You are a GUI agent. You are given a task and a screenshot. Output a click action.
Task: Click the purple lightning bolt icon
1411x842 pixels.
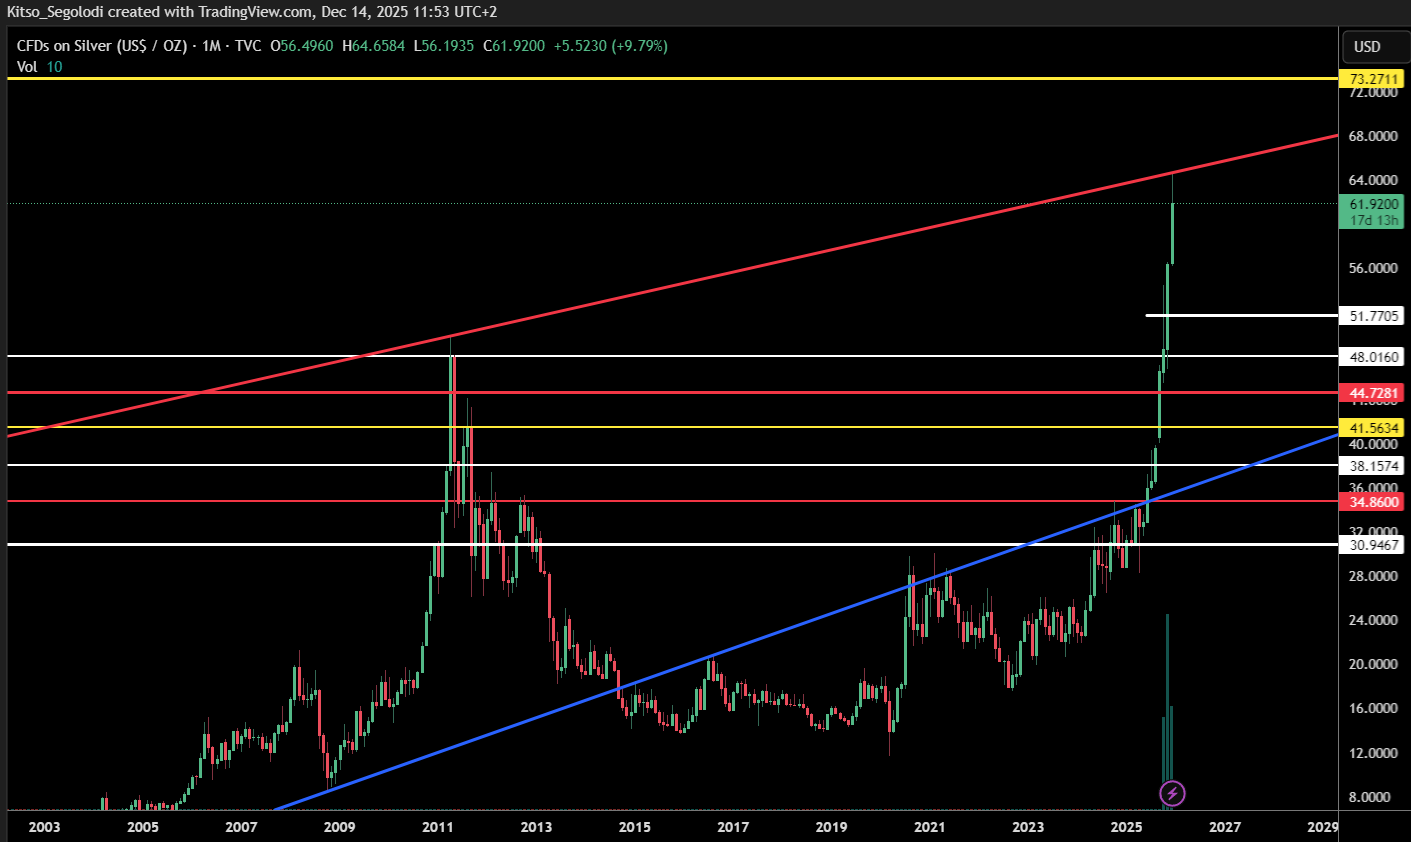coord(1172,794)
